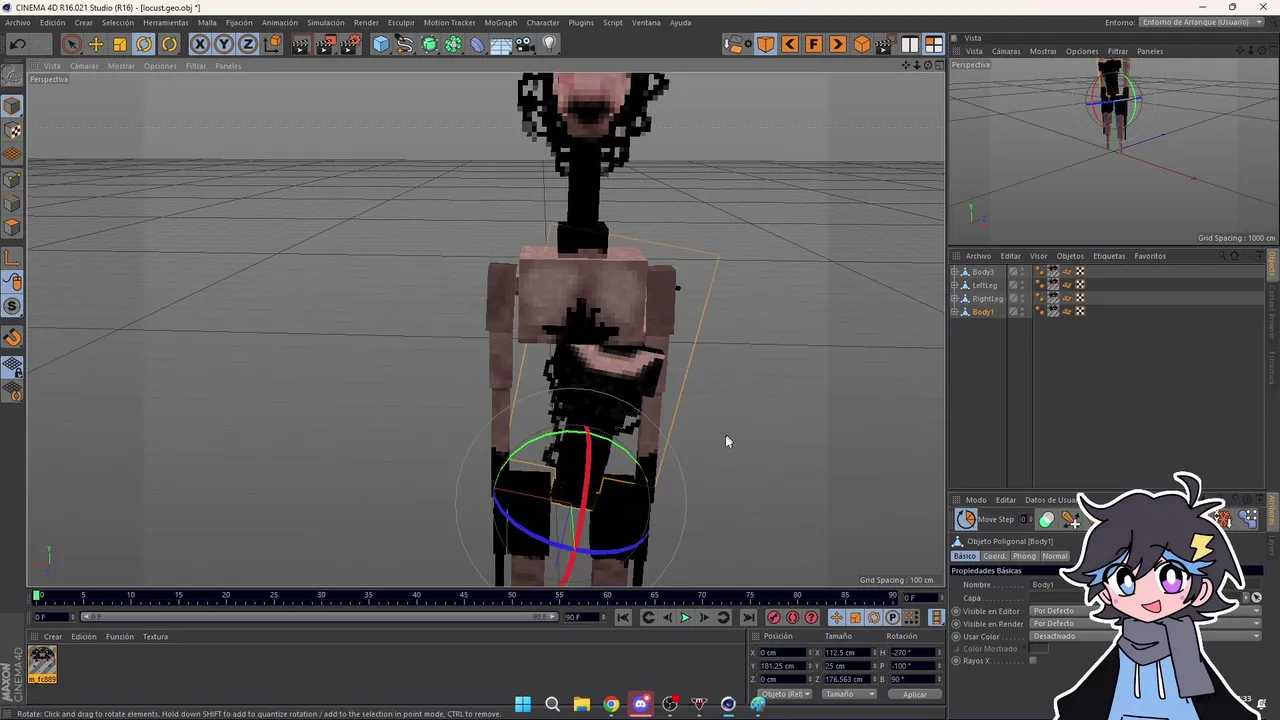Toggle visibility dots for Body3 object

click(1022, 272)
